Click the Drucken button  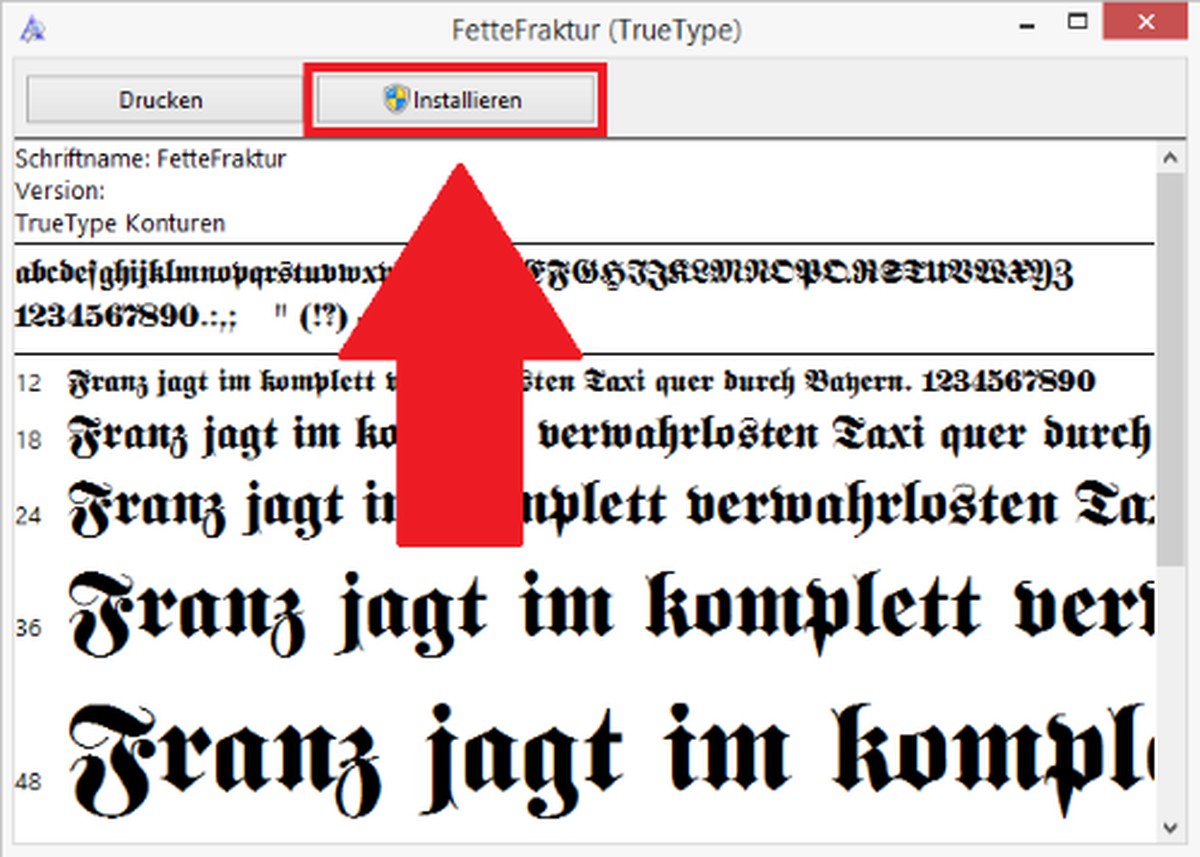coord(161,101)
